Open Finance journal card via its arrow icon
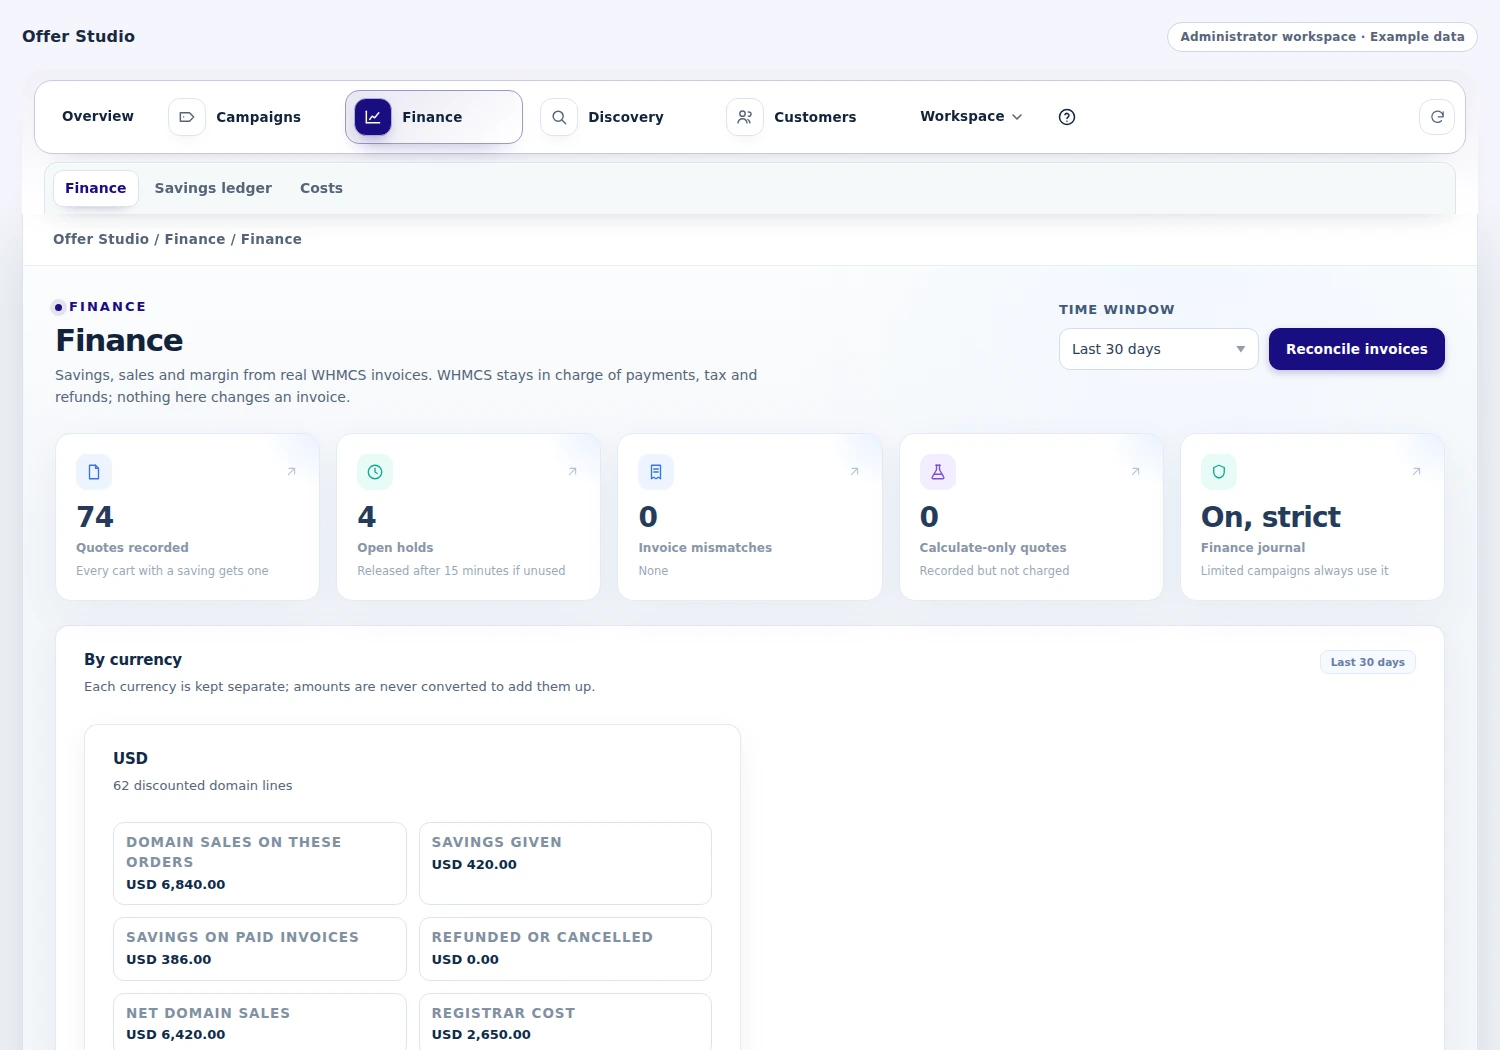1500x1050 pixels. 1417,472
